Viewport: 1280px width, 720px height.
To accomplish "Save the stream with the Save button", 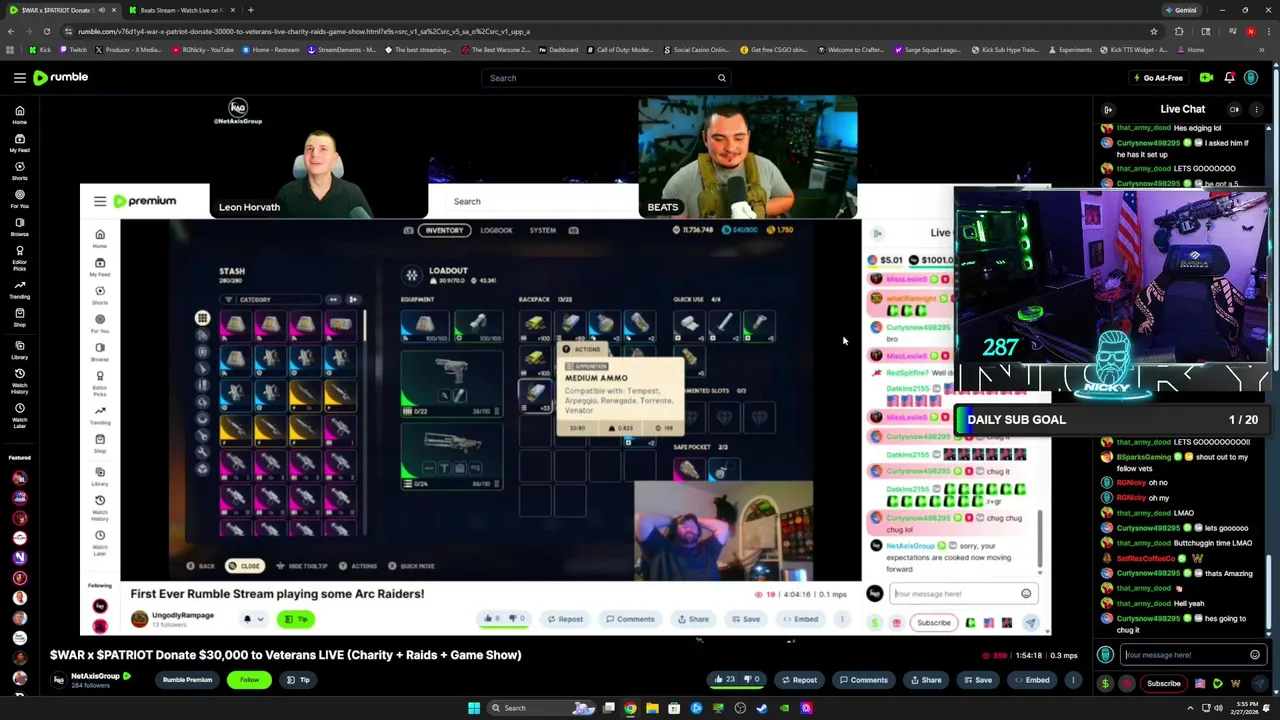I will (x=977, y=680).
